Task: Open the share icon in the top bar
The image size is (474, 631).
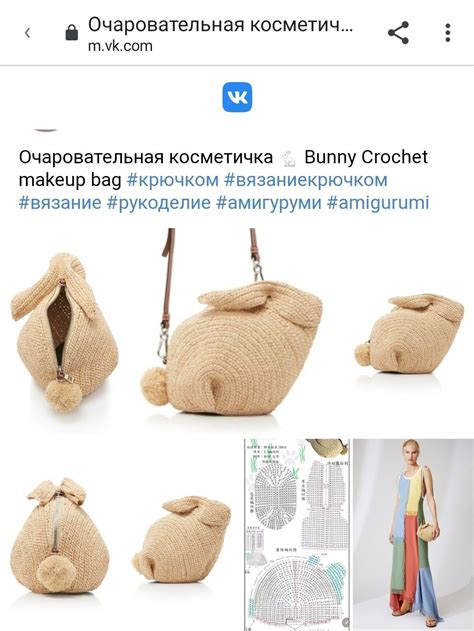Action: click(398, 33)
